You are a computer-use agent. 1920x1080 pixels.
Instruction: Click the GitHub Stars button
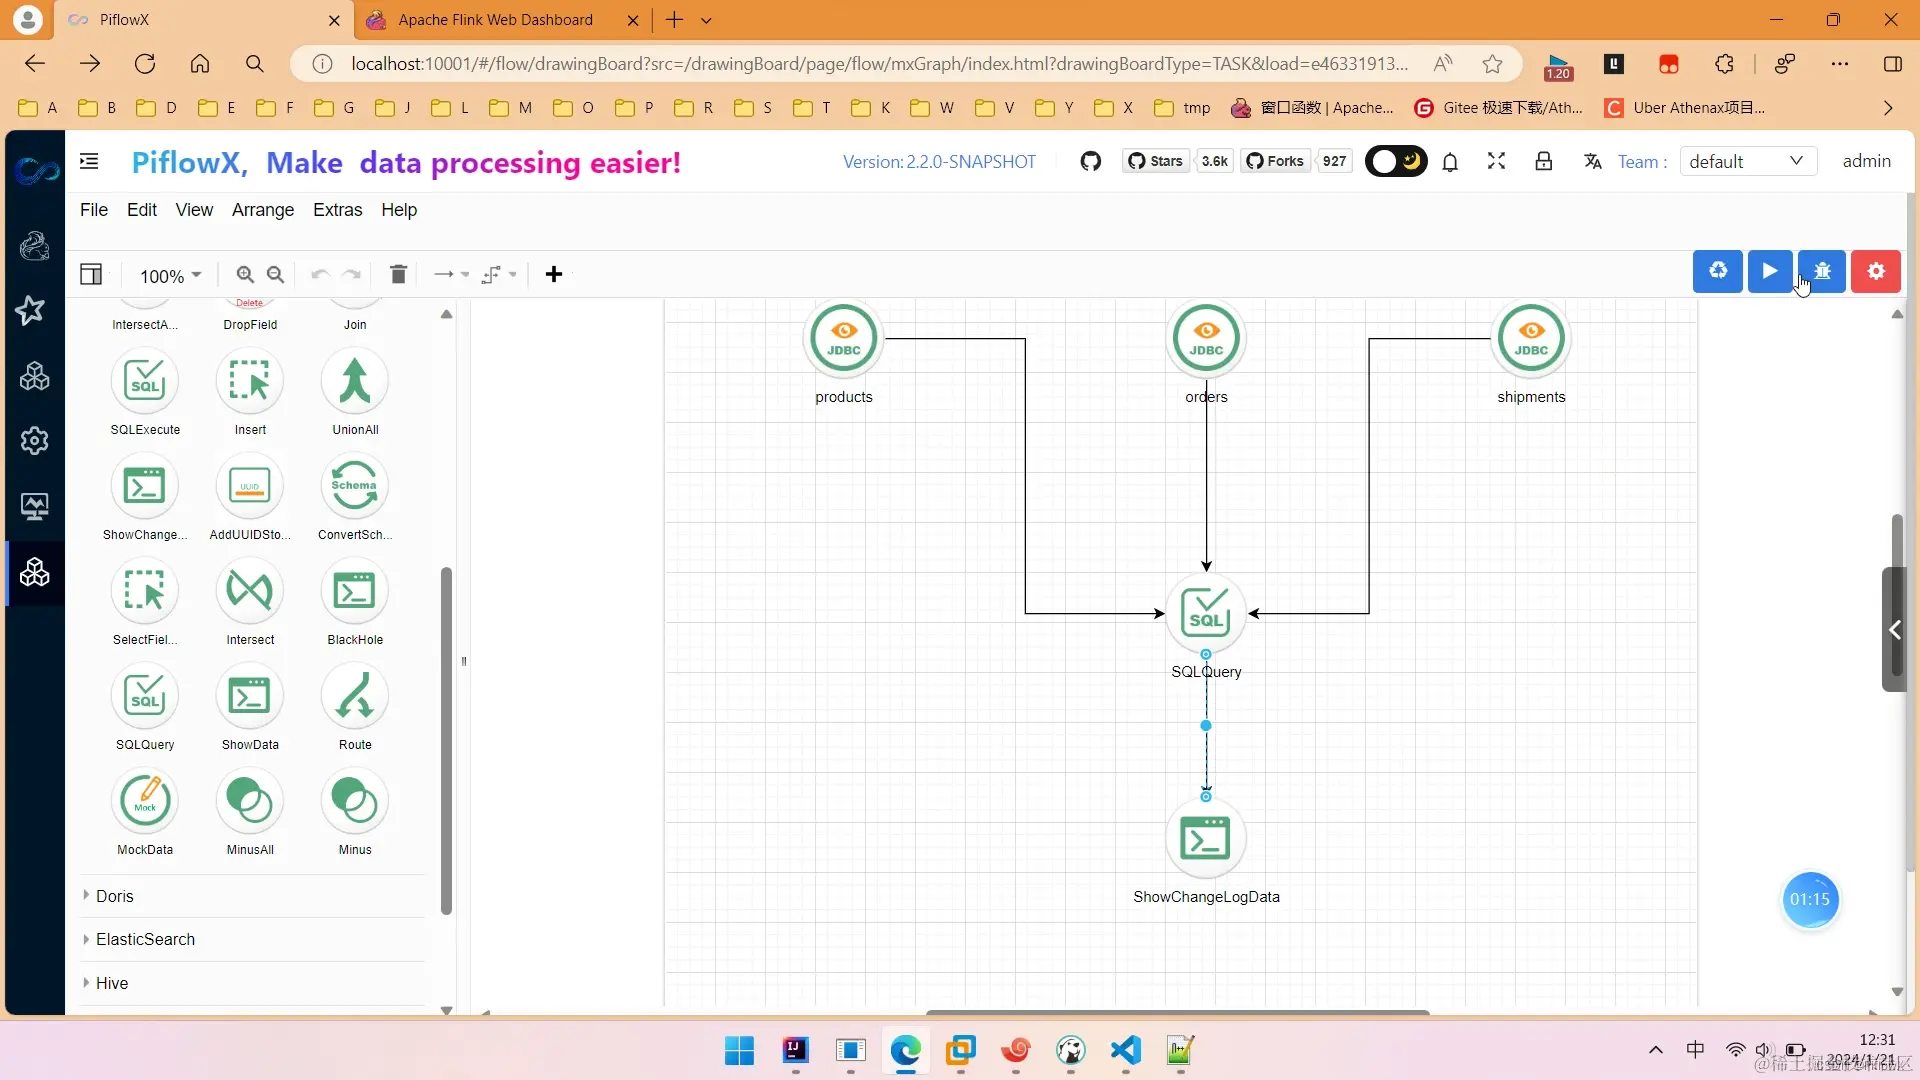tap(1156, 161)
